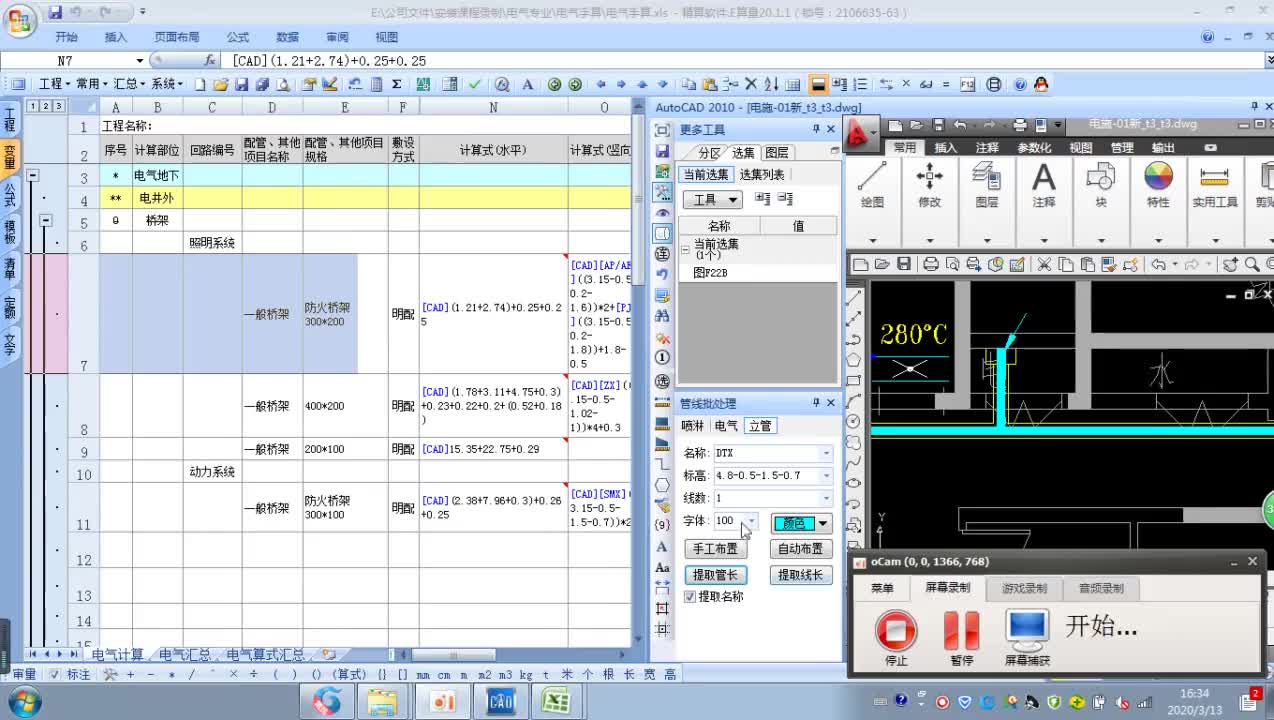Viewport: 1274px width, 720px height.
Task: Click the QQ penguin icon in toolbar
Action: tap(1040, 85)
